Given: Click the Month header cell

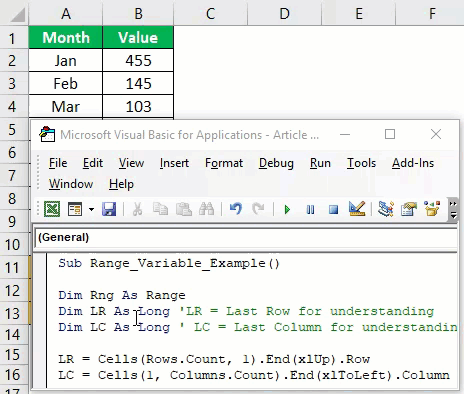Looking at the screenshot, I should [66, 38].
